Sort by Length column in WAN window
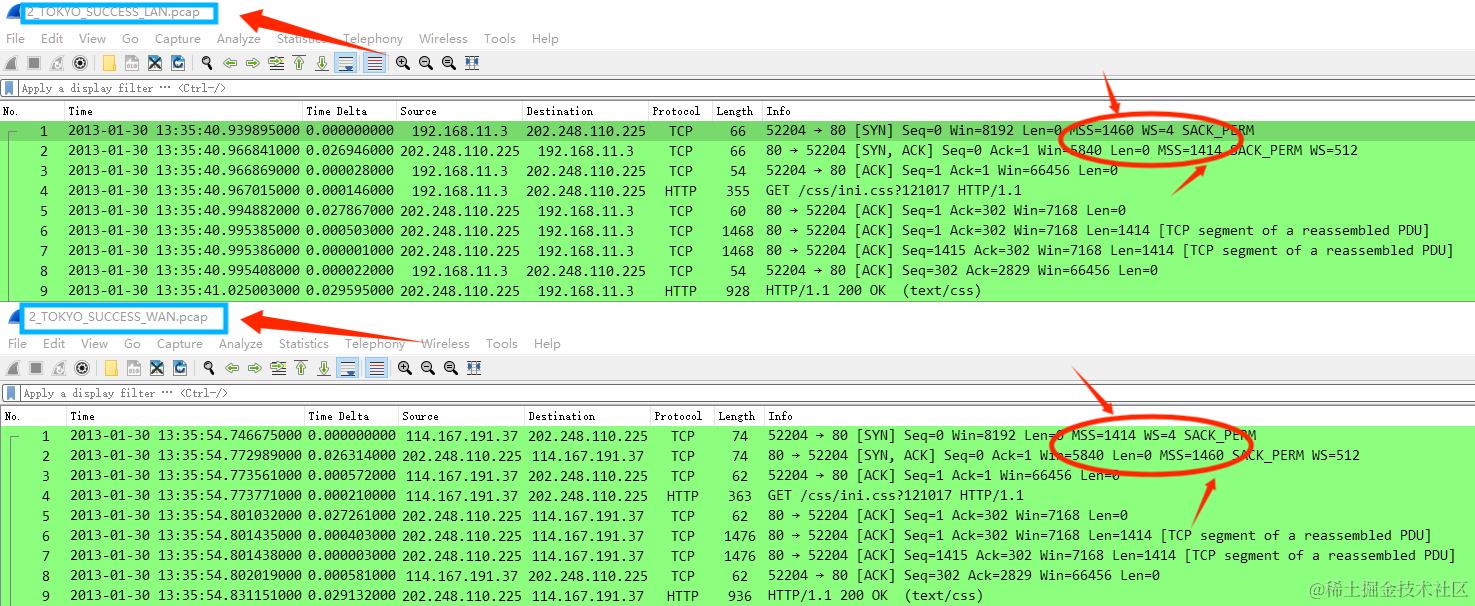This screenshot has height=606, width=1475. (737, 416)
